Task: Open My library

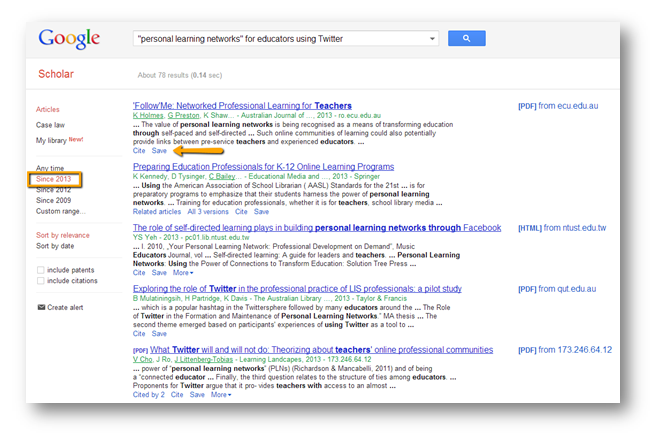Action: click(x=51, y=141)
